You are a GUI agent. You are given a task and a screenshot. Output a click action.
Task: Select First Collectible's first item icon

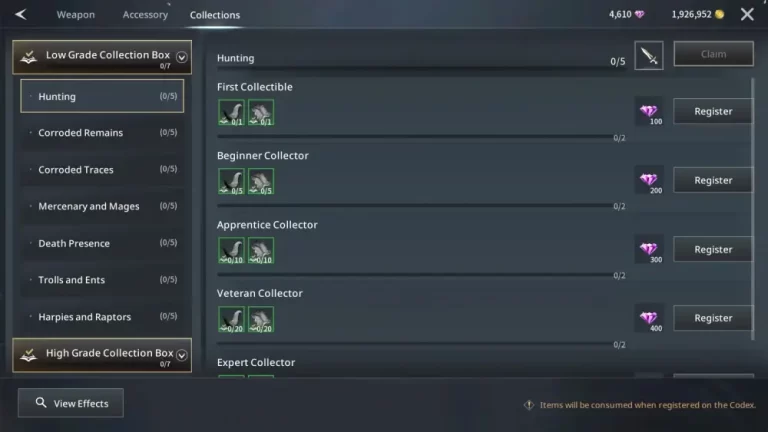(x=231, y=113)
